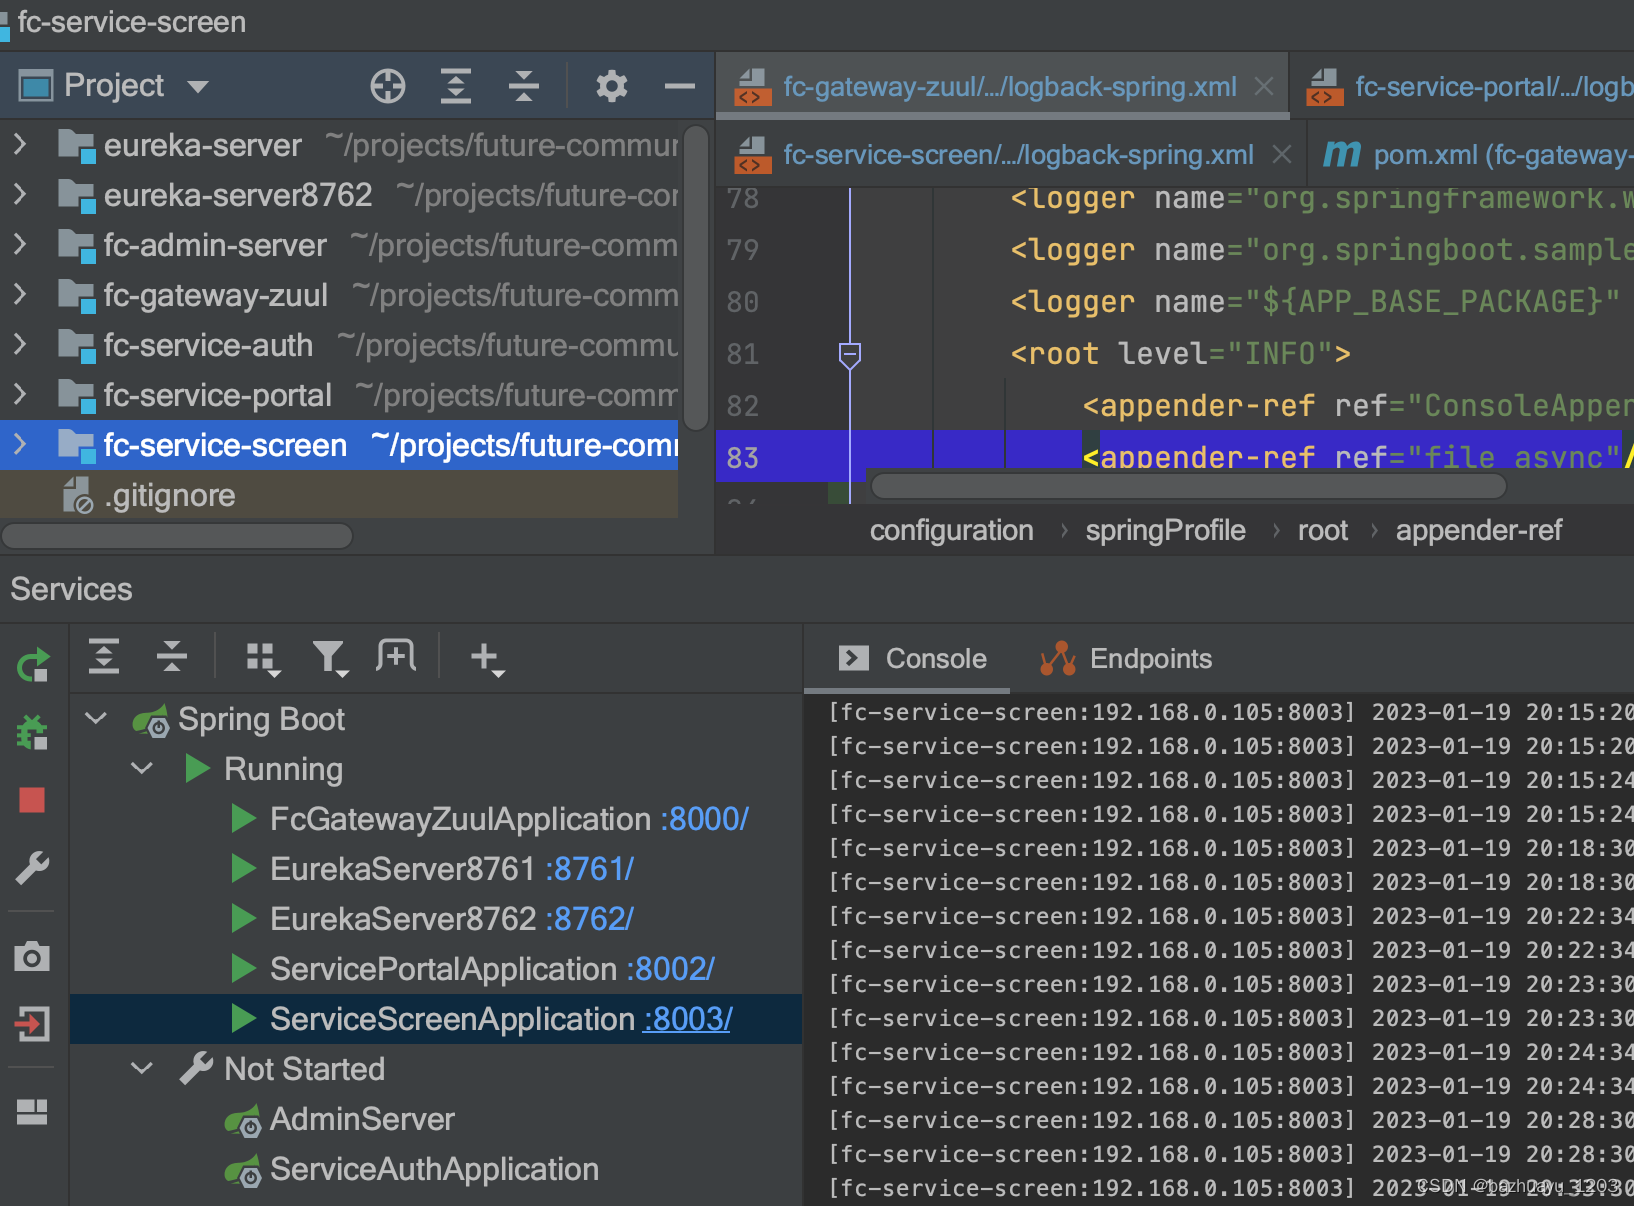Screen dimensions: 1634x1206
Task: Collapse the Running group
Action: [142, 768]
